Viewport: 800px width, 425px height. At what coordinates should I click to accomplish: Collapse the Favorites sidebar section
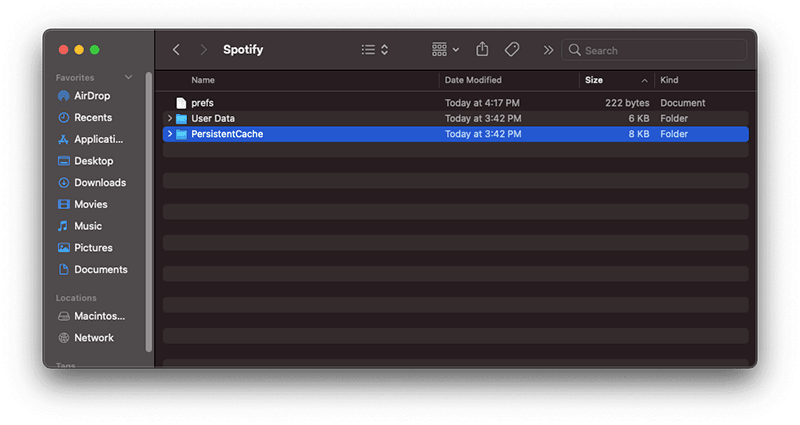click(129, 77)
